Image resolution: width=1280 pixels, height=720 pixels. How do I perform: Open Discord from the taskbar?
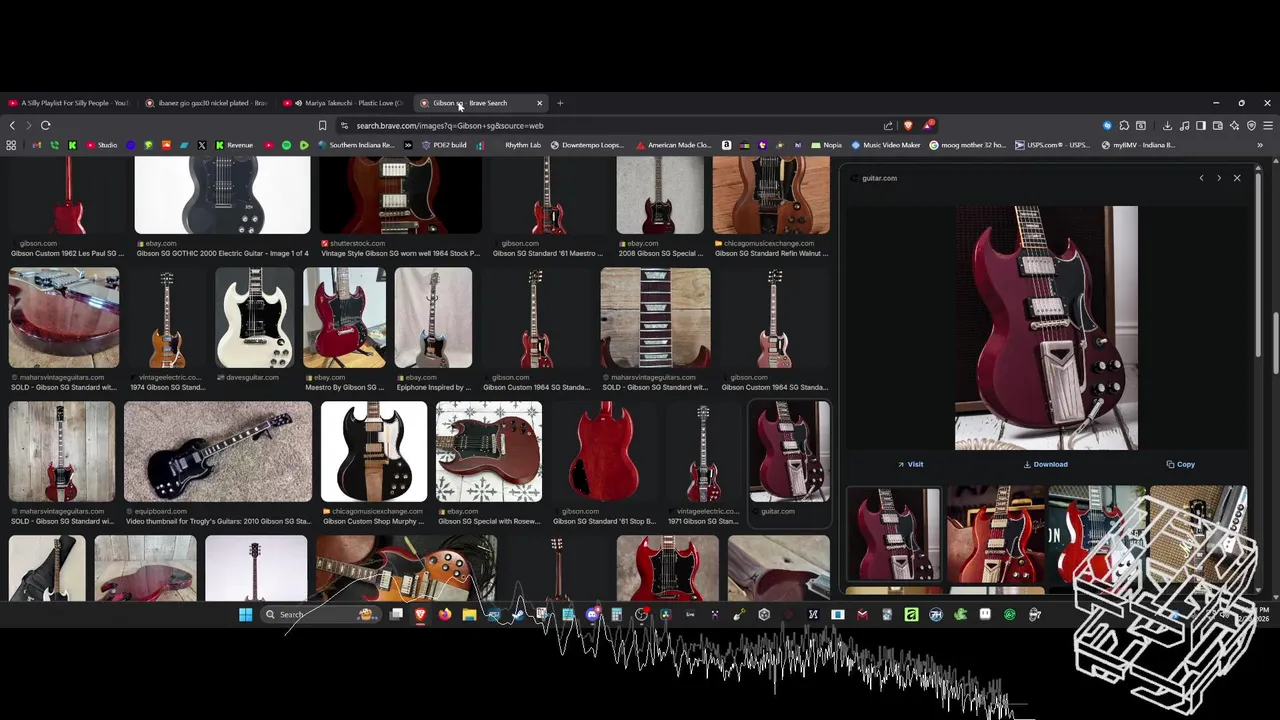(592, 614)
